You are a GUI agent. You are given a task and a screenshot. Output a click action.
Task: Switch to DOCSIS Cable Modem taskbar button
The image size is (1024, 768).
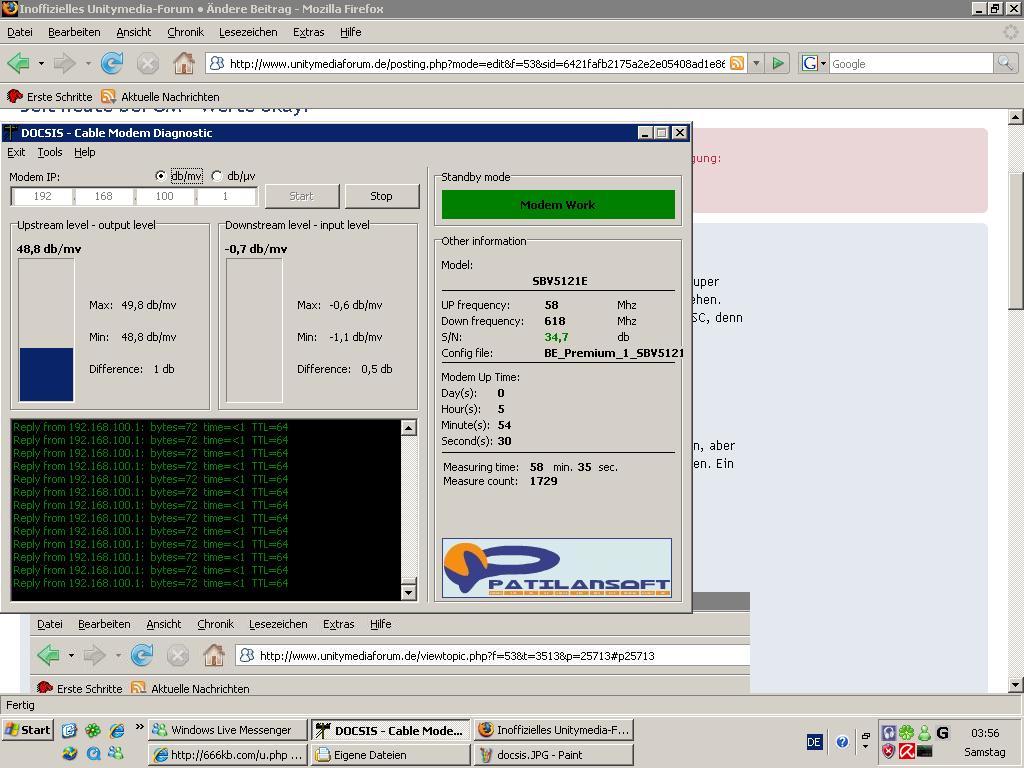tap(391, 730)
